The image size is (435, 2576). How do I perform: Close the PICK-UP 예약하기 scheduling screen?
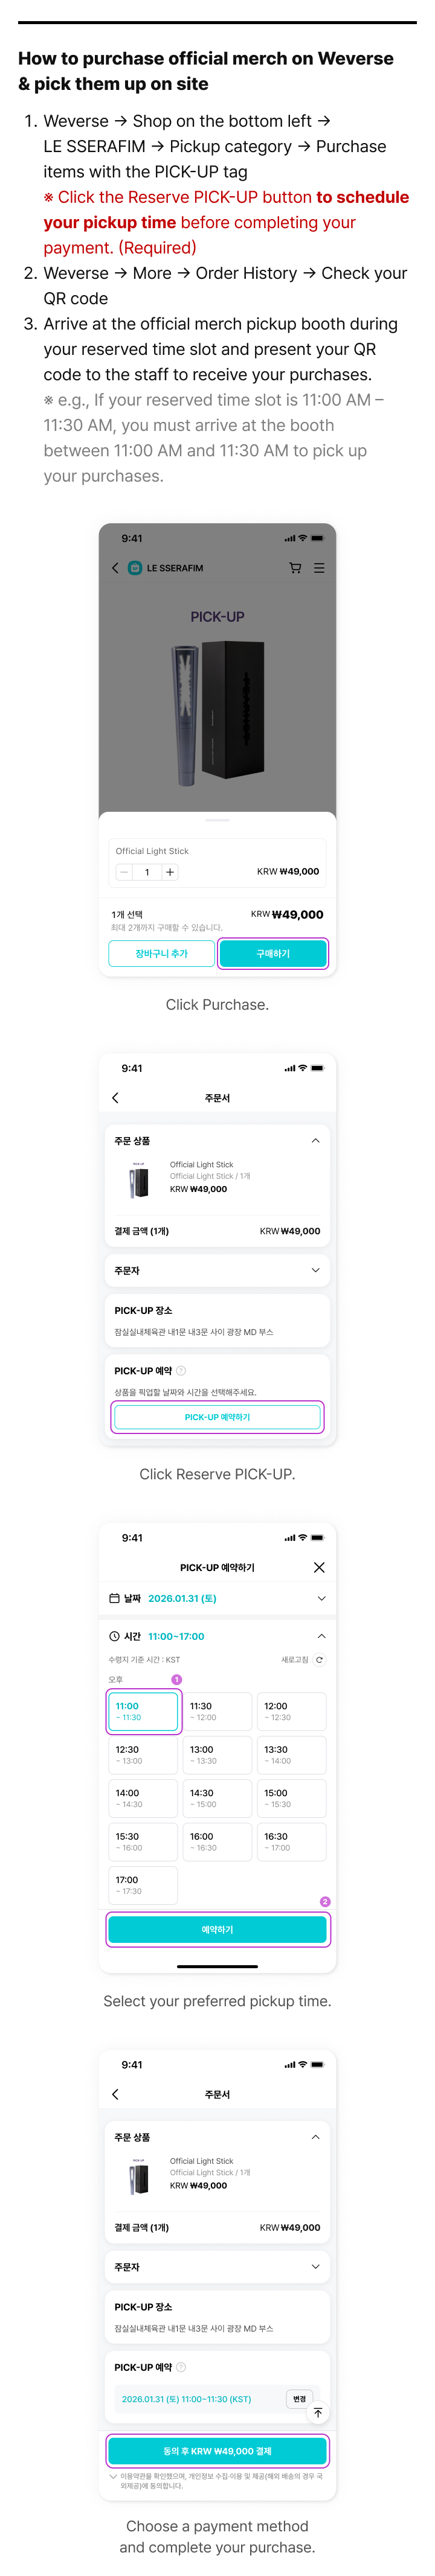tap(319, 1567)
